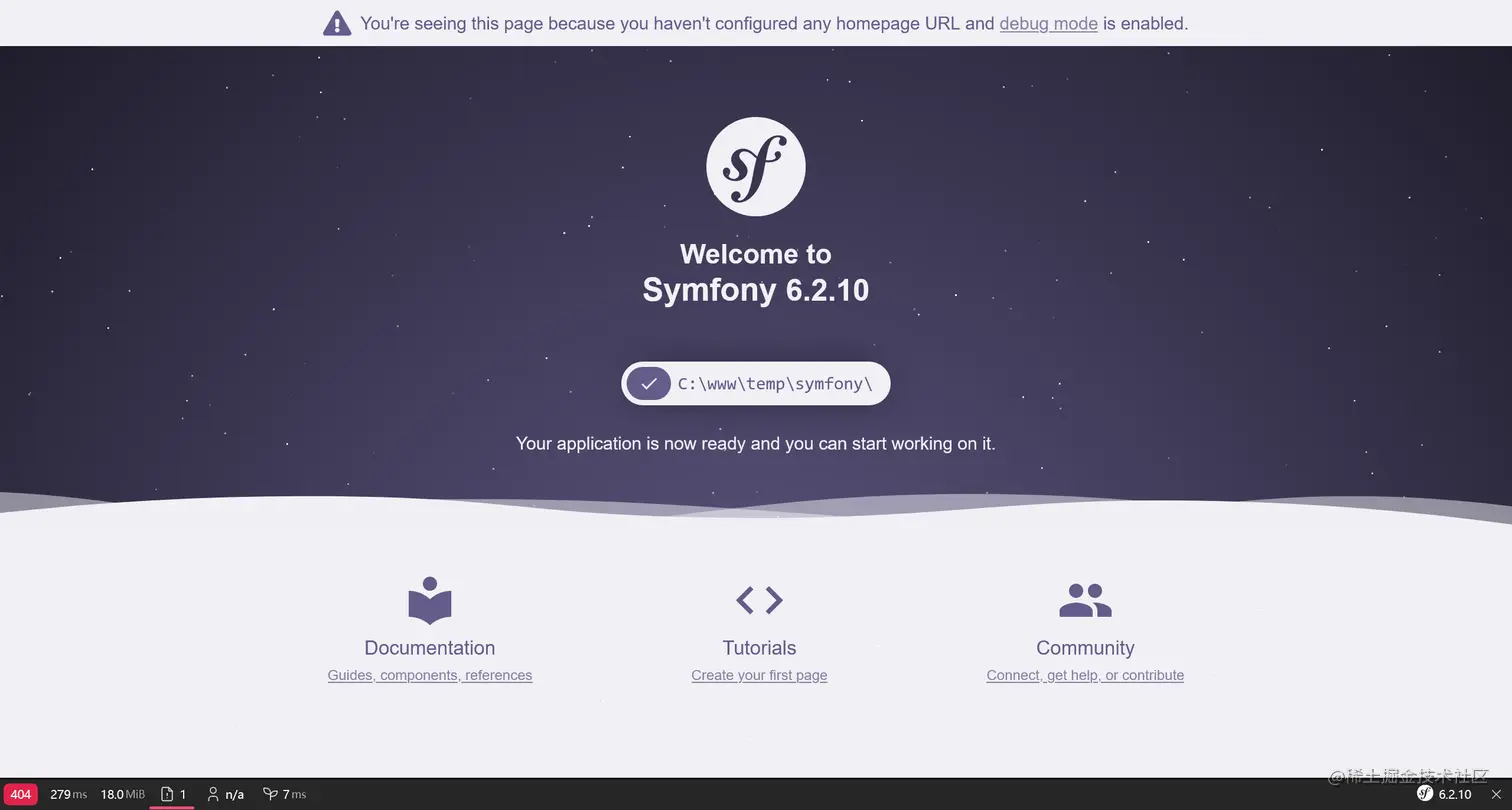Click the Documentation book icon
The height and width of the screenshot is (810, 1512).
[430, 600]
